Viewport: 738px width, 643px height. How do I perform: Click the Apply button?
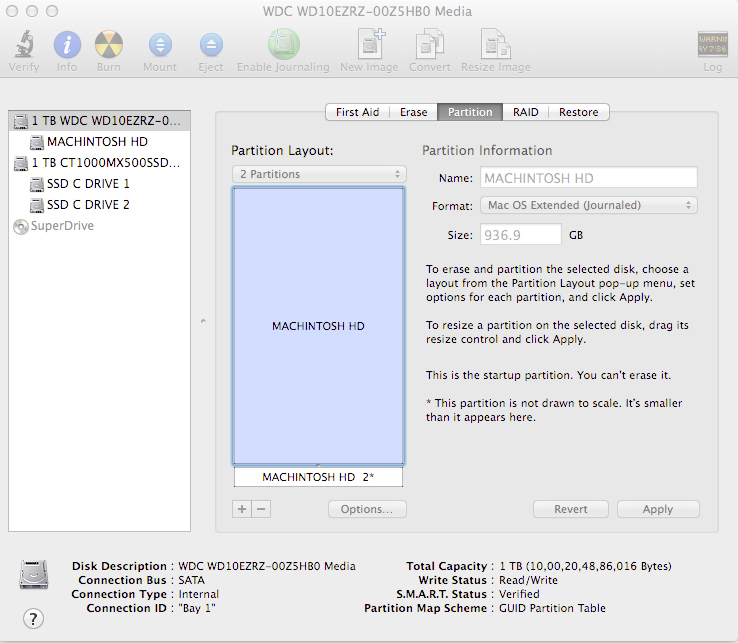click(x=658, y=509)
